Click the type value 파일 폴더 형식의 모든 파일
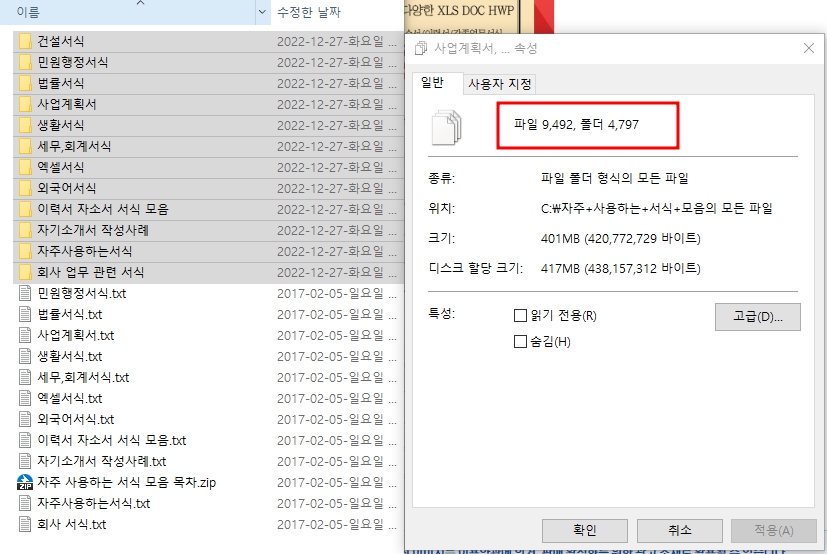The image size is (827, 554). click(615, 178)
